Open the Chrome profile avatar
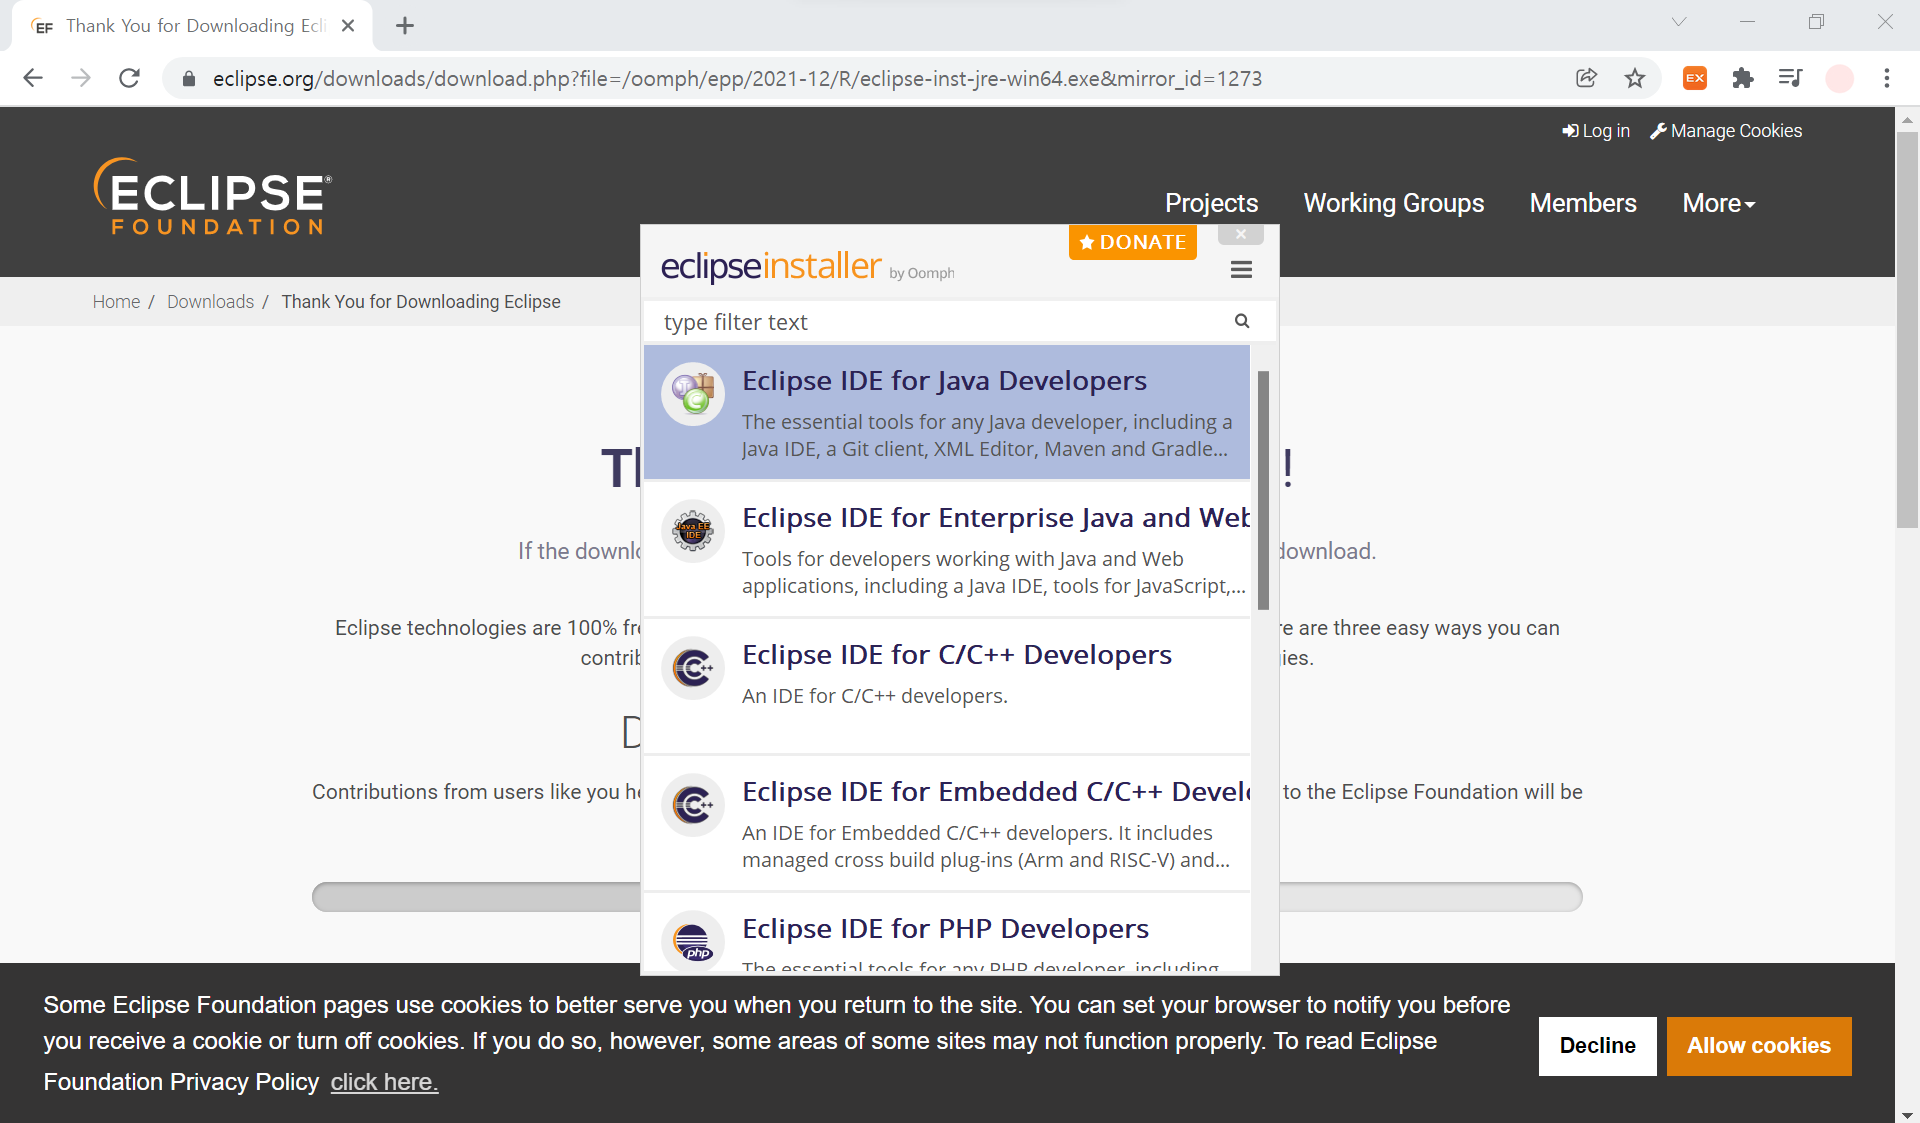Screen dimensions: 1920x1123 (1840, 78)
